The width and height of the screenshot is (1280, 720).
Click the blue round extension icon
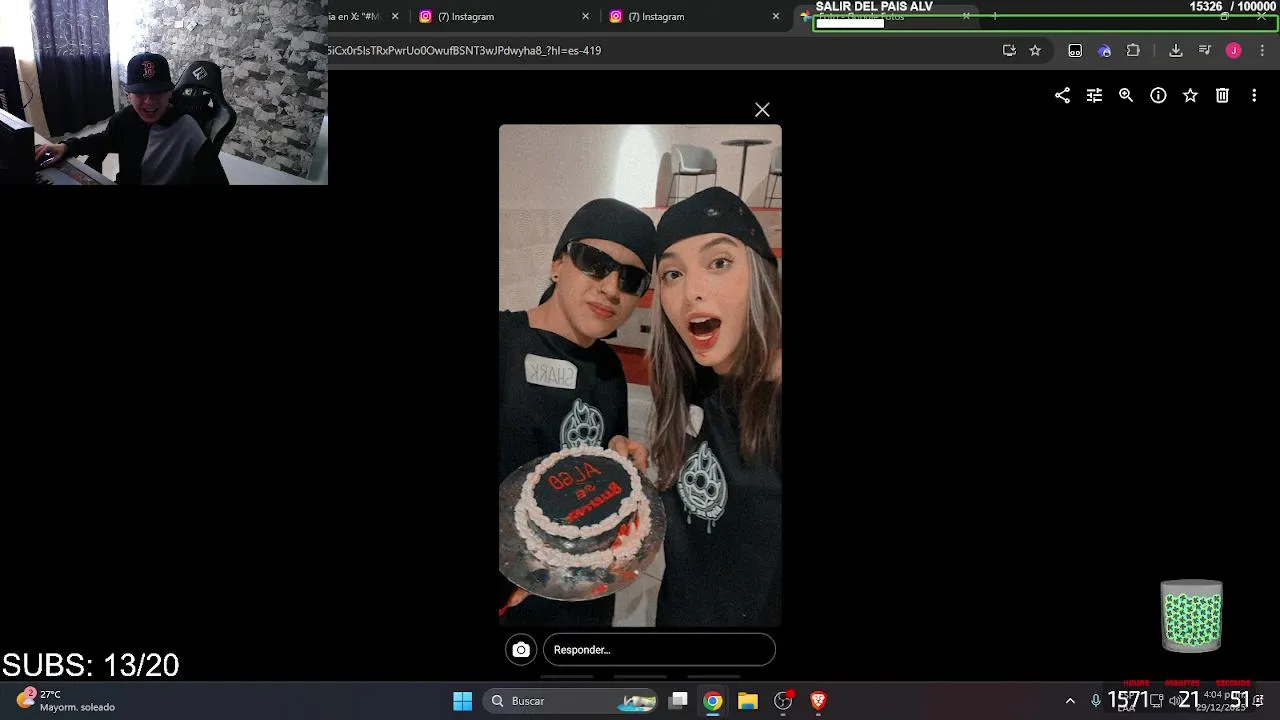1104,50
